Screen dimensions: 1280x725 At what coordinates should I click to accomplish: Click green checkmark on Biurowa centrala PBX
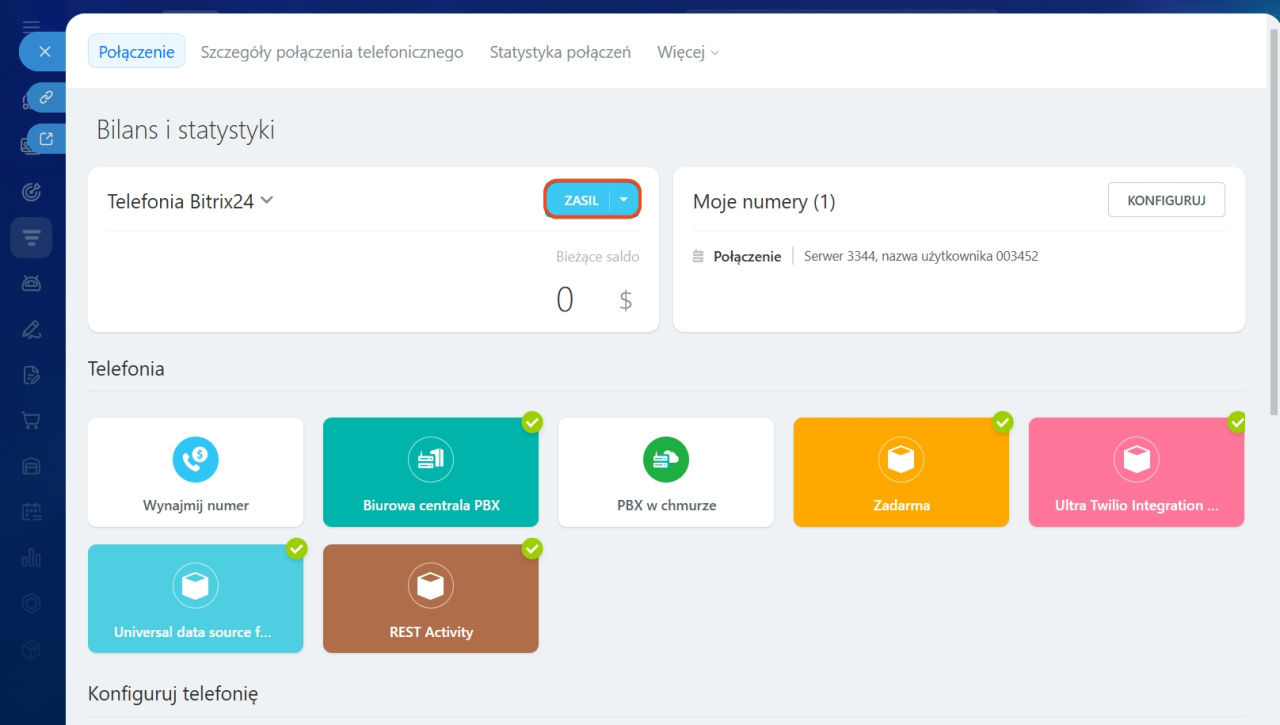pos(532,422)
